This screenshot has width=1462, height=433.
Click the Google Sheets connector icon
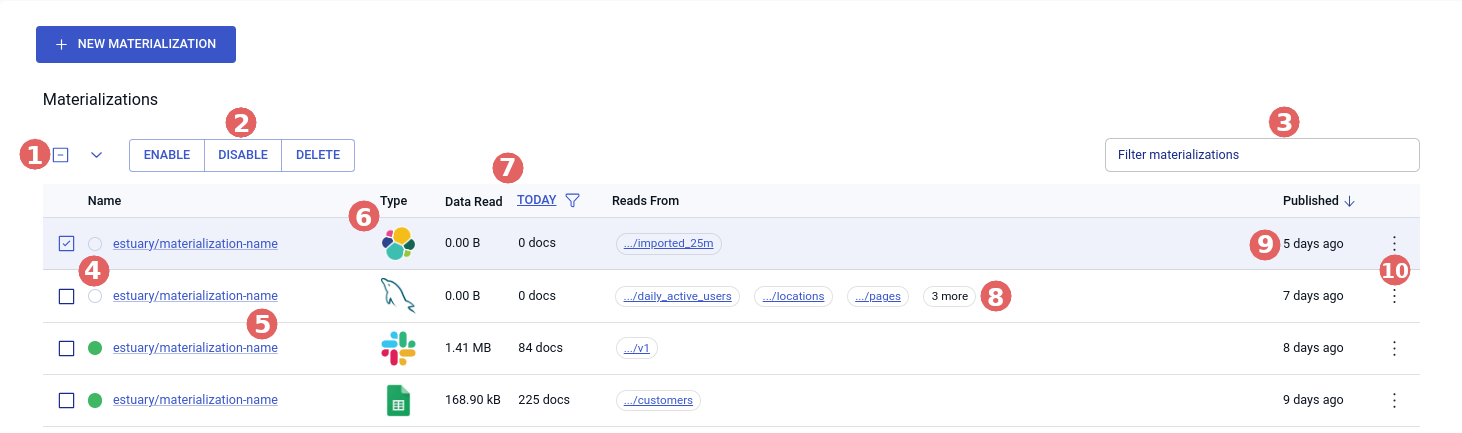coord(398,400)
